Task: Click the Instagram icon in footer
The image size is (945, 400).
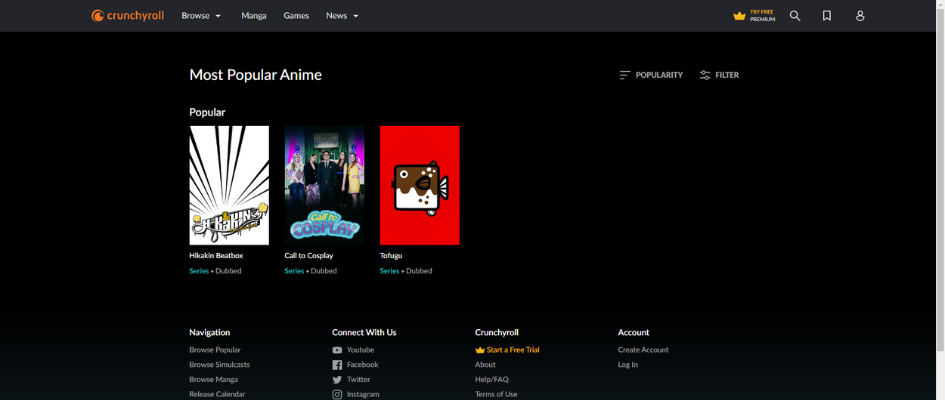Action: (337, 395)
